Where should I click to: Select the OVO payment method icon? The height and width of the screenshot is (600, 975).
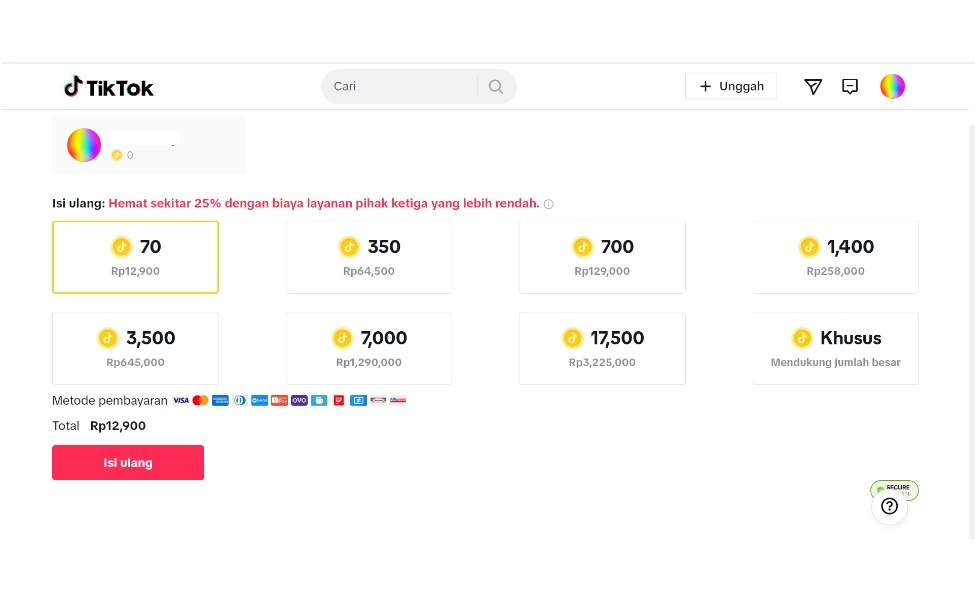(299, 400)
